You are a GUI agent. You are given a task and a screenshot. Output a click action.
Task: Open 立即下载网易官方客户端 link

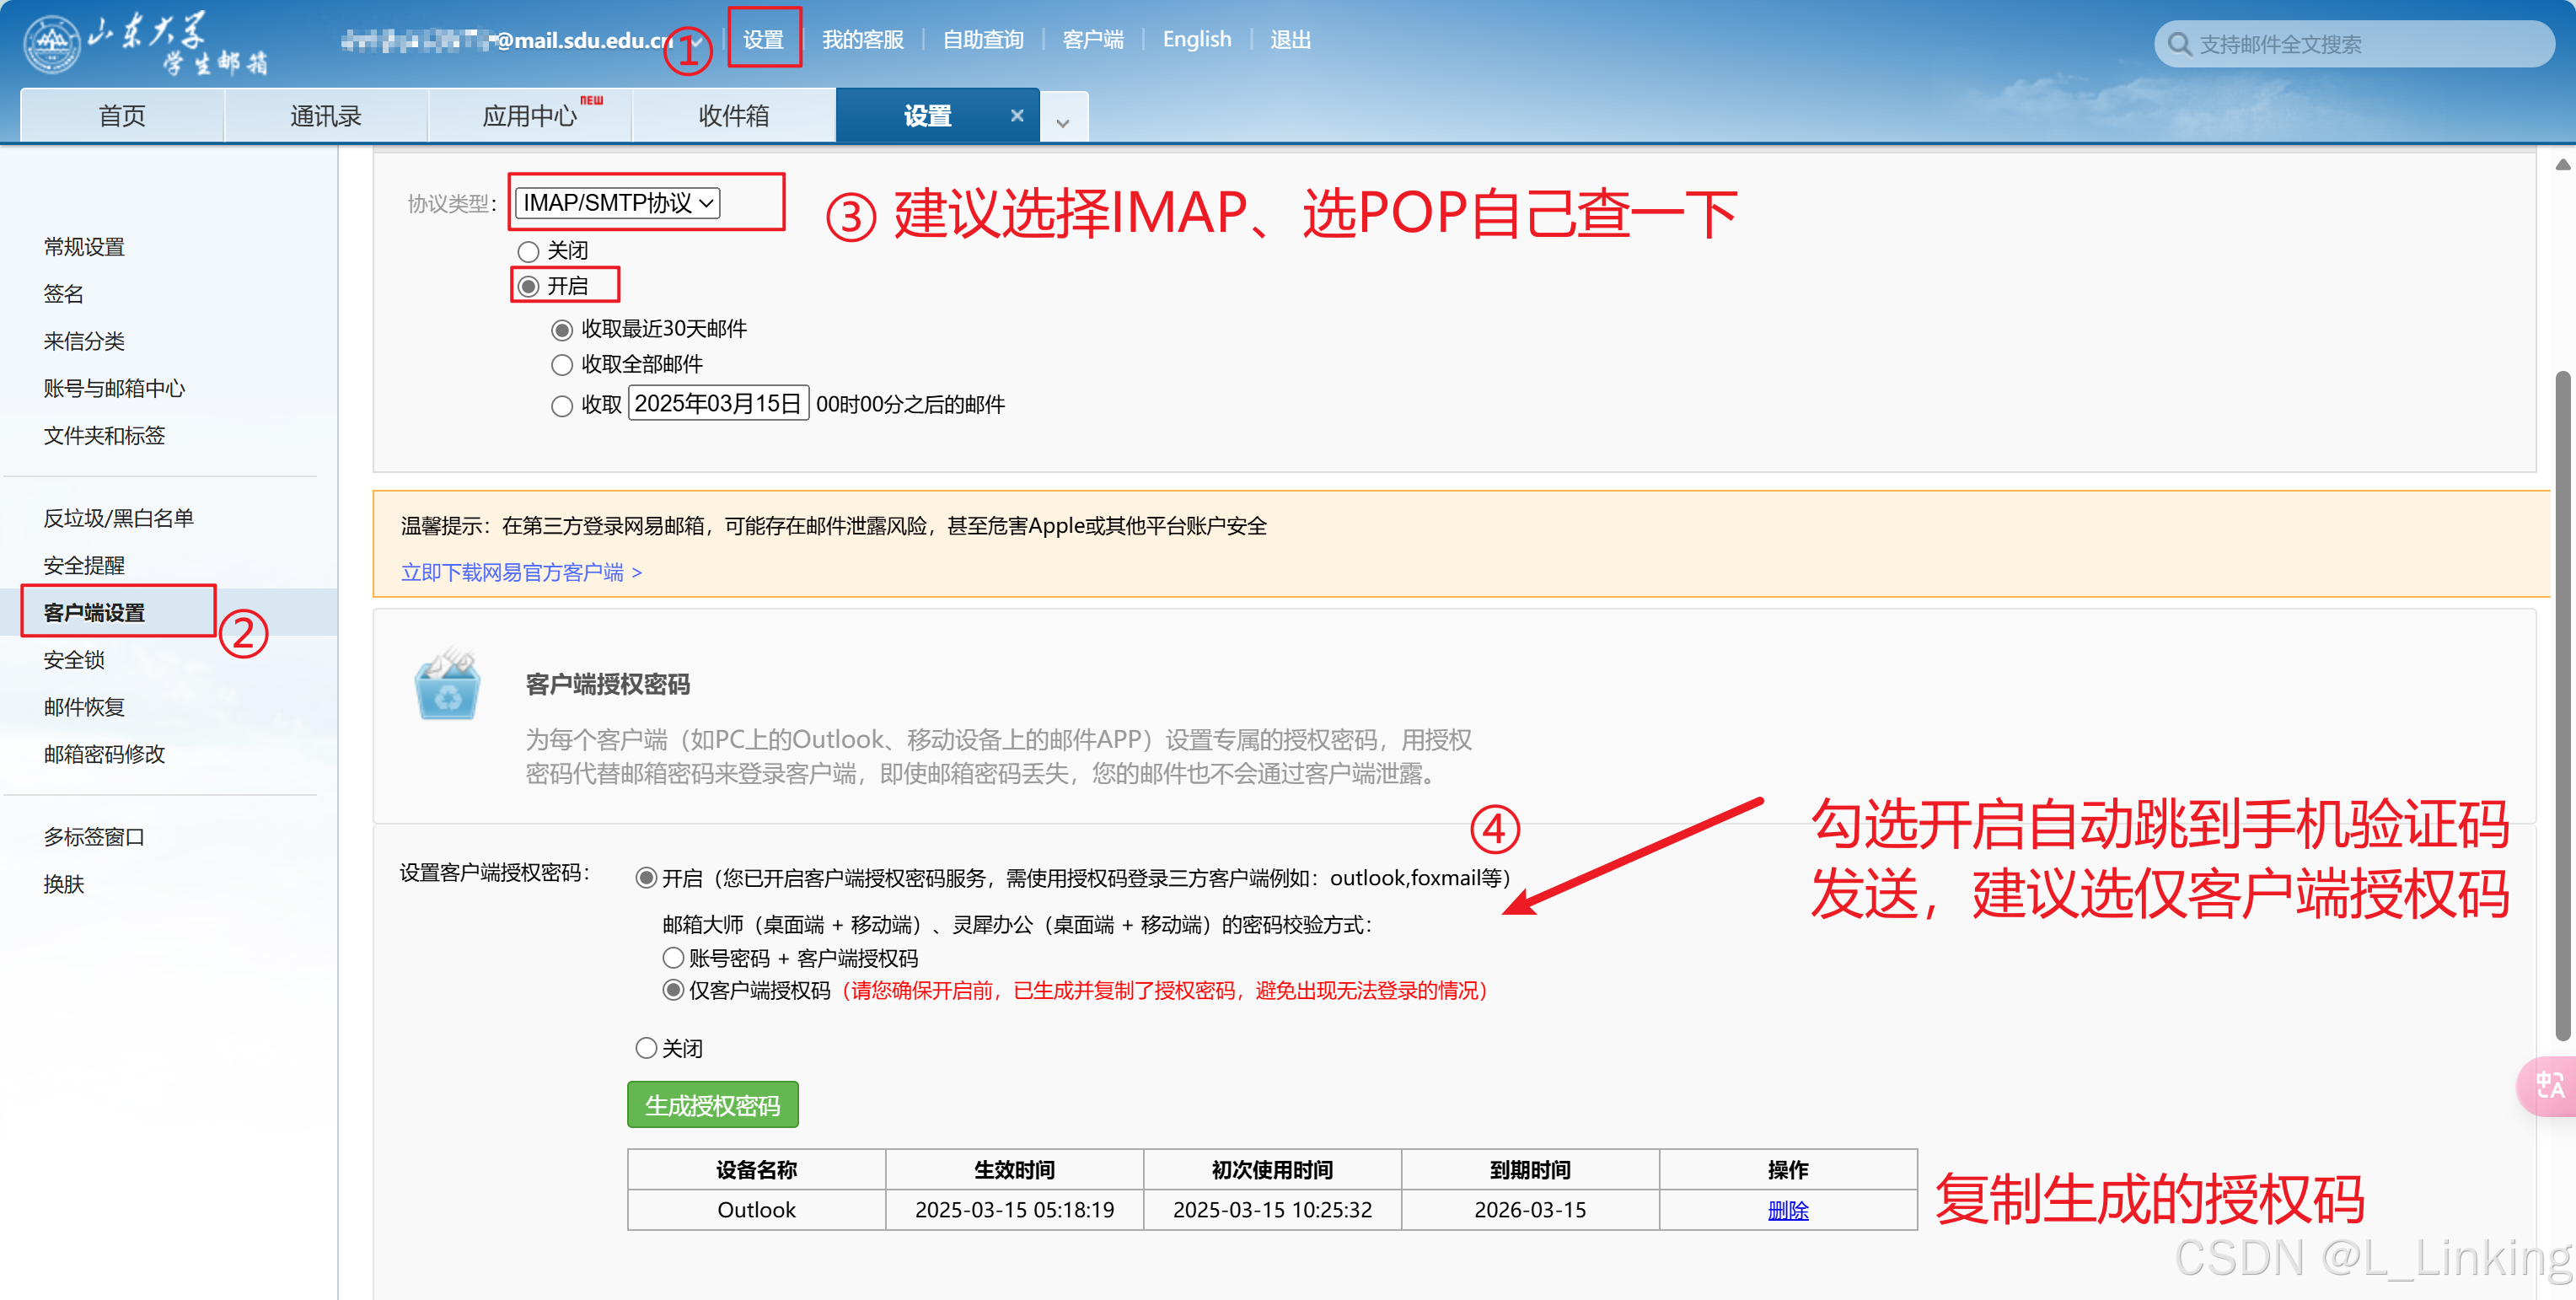520,573
